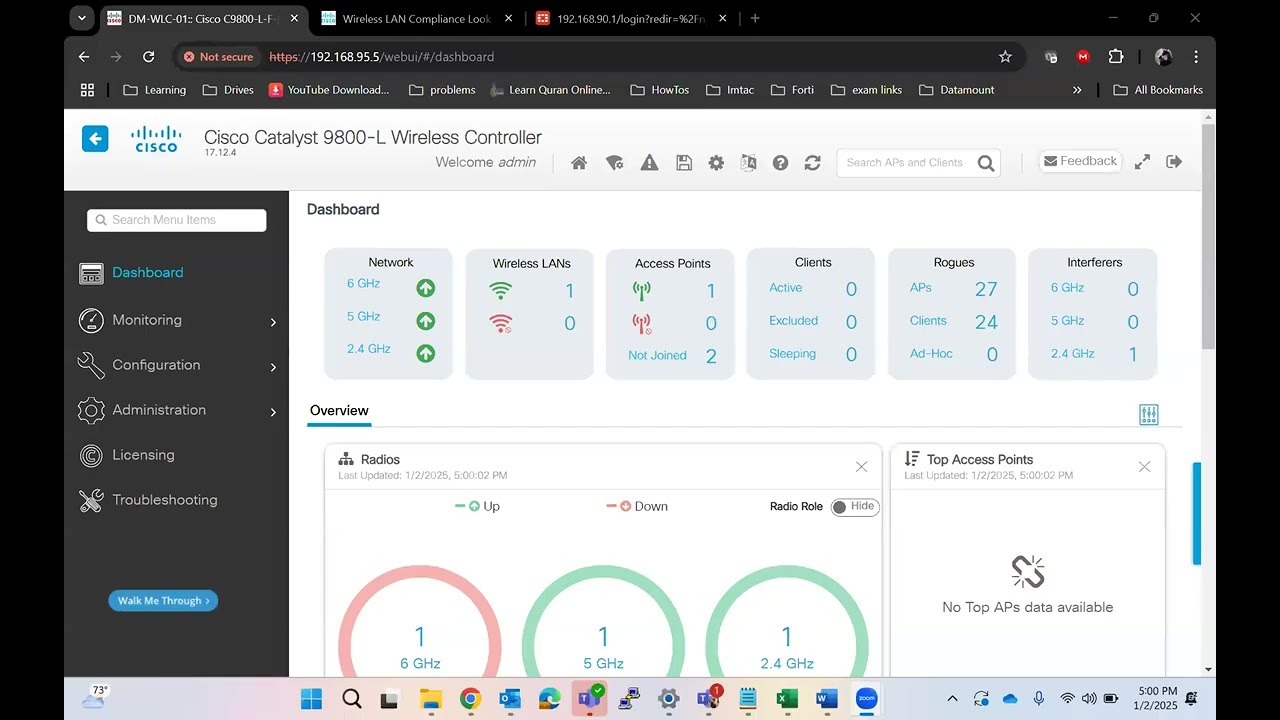The width and height of the screenshot is (1280, 720).
Task: Click the wireless setup wizard icon
Action: 615,163
